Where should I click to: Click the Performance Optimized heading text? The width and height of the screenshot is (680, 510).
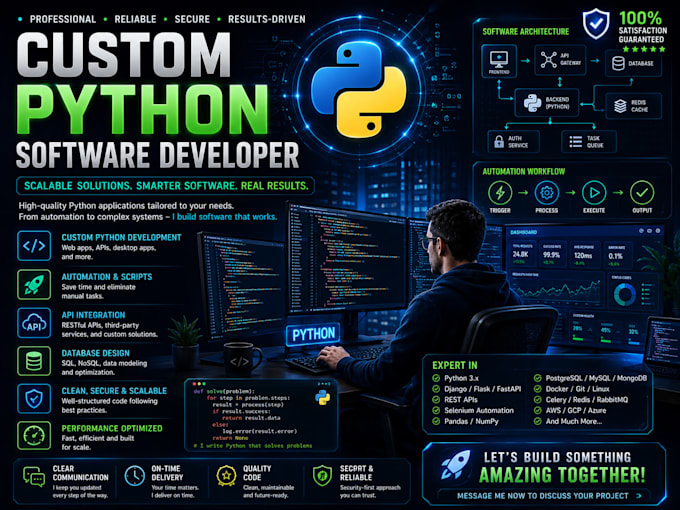coord(112,428)
